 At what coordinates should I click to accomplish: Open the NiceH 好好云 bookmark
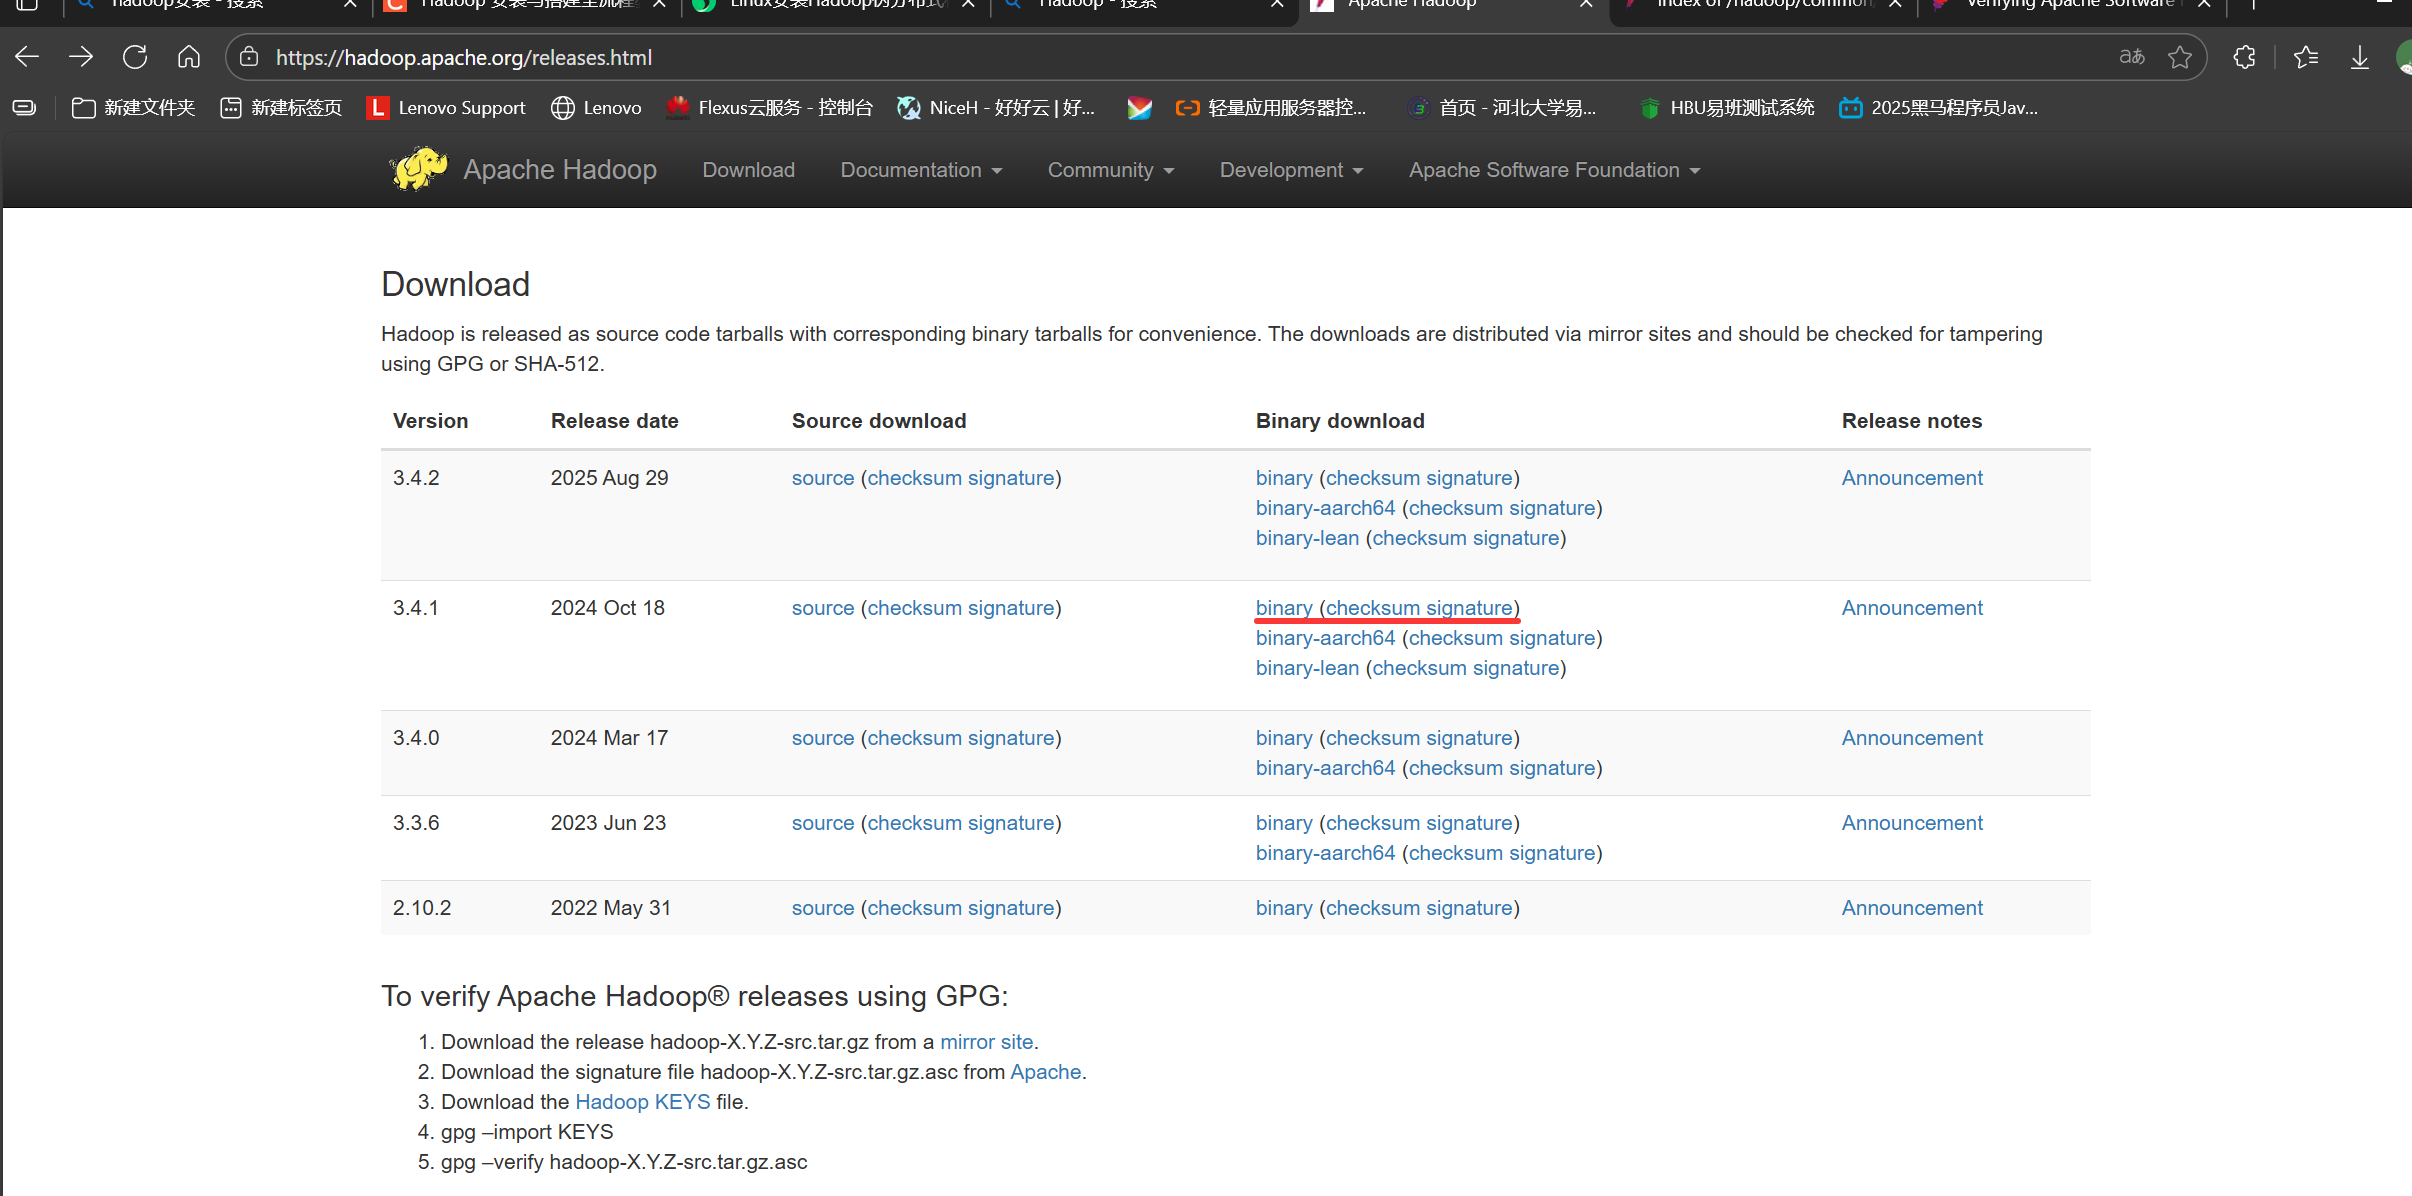(996, 108)
